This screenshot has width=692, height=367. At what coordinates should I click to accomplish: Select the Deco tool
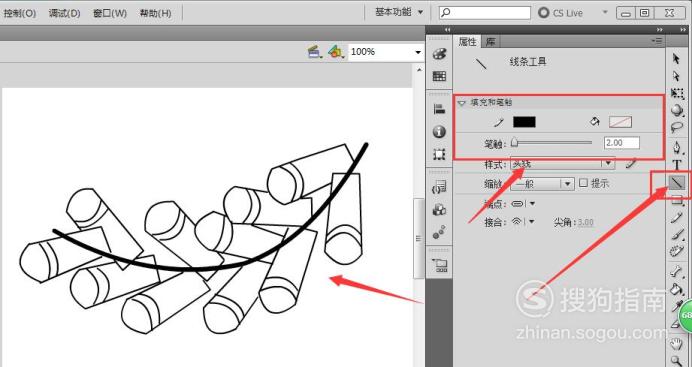[x=676, y=252]
